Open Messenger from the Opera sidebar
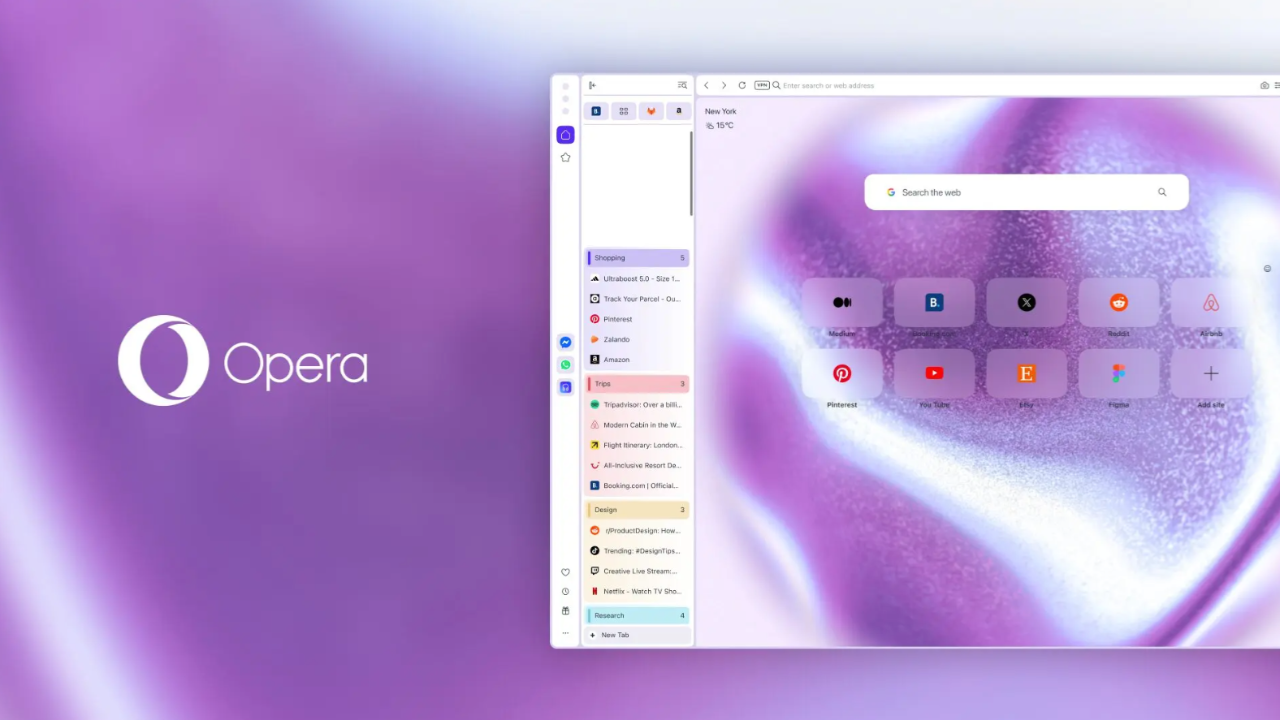The width and height of the screenshot is (1280, 720). click(565, 342)
